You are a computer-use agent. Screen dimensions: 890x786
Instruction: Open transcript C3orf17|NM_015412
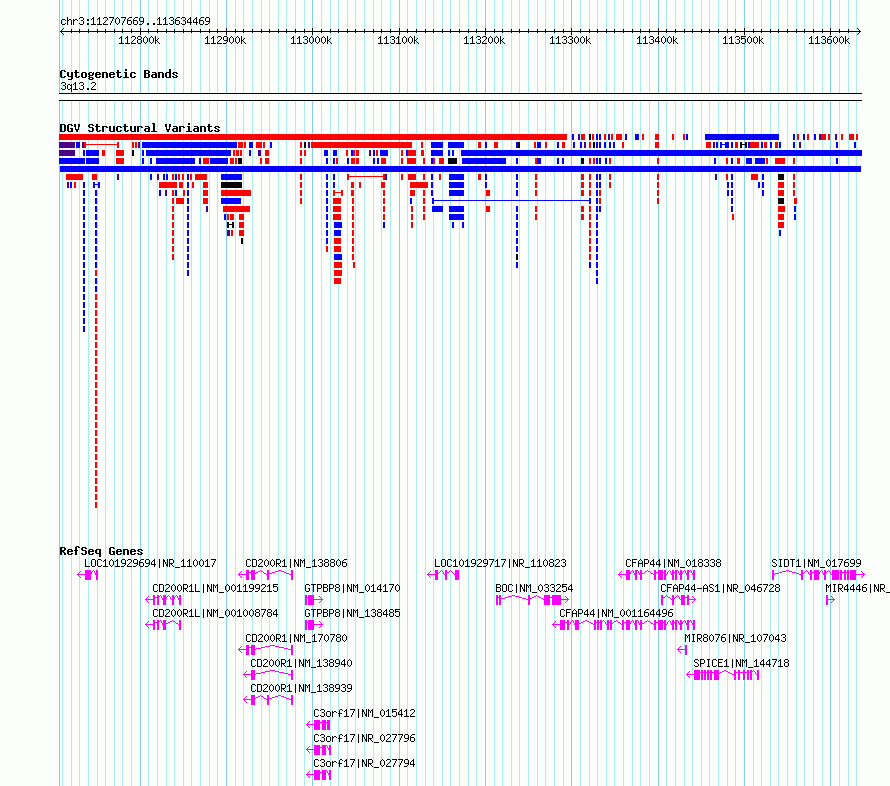364,713
